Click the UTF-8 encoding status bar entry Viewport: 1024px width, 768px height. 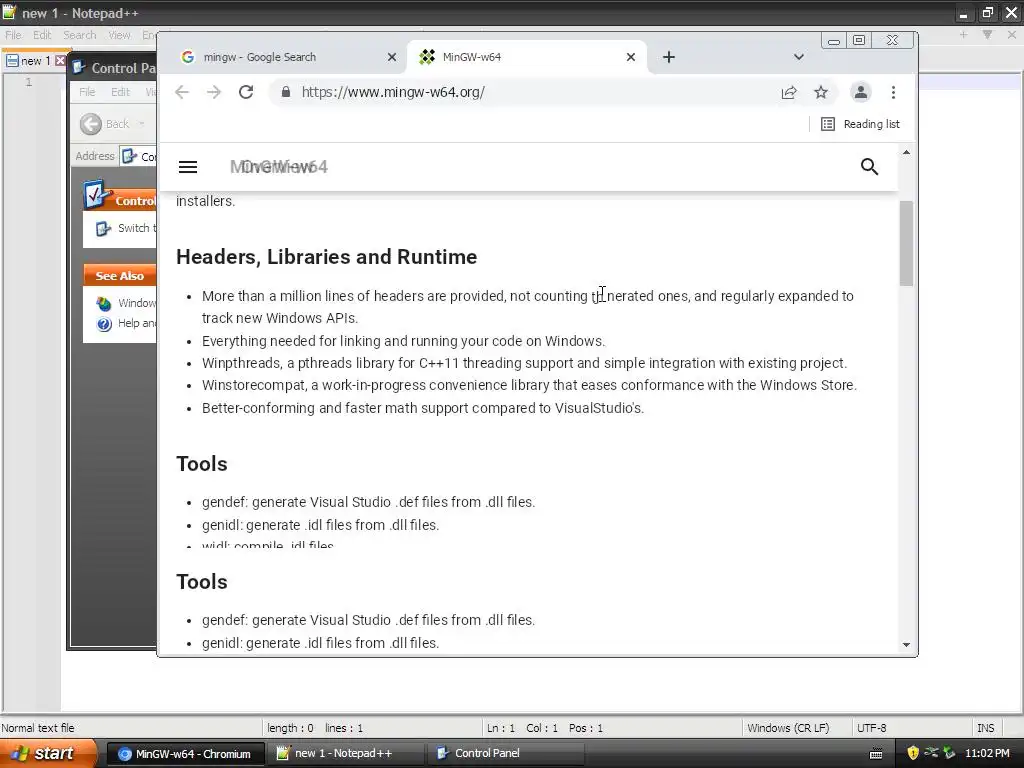[x=872, y=728]
